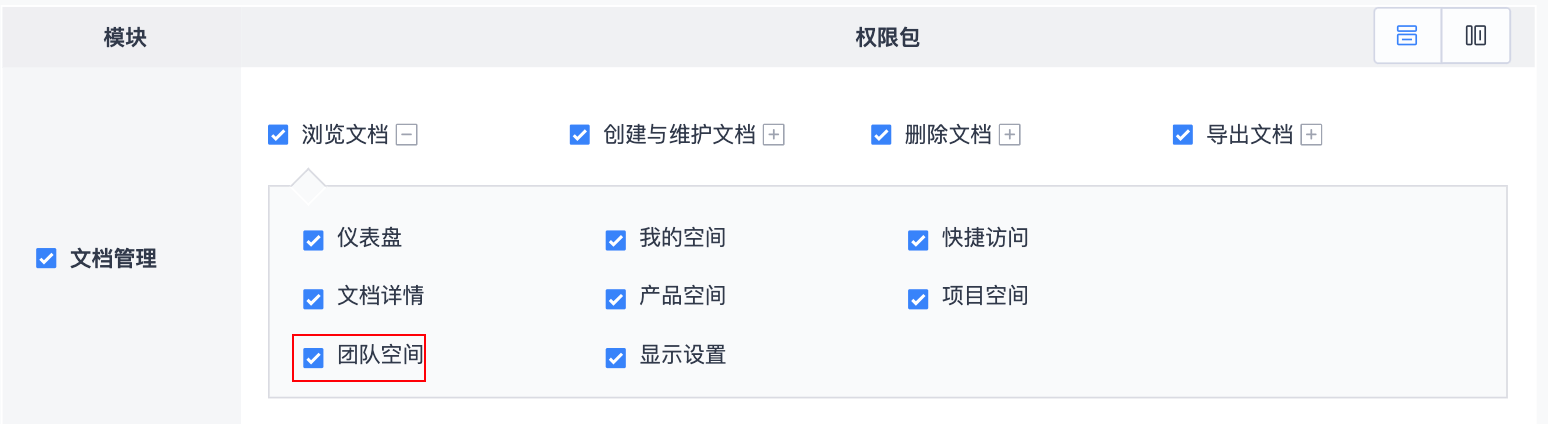Screen dimensions: 1548x424
Task: Disable the 文档详情 permission
Action: click(x=313, y=299)
